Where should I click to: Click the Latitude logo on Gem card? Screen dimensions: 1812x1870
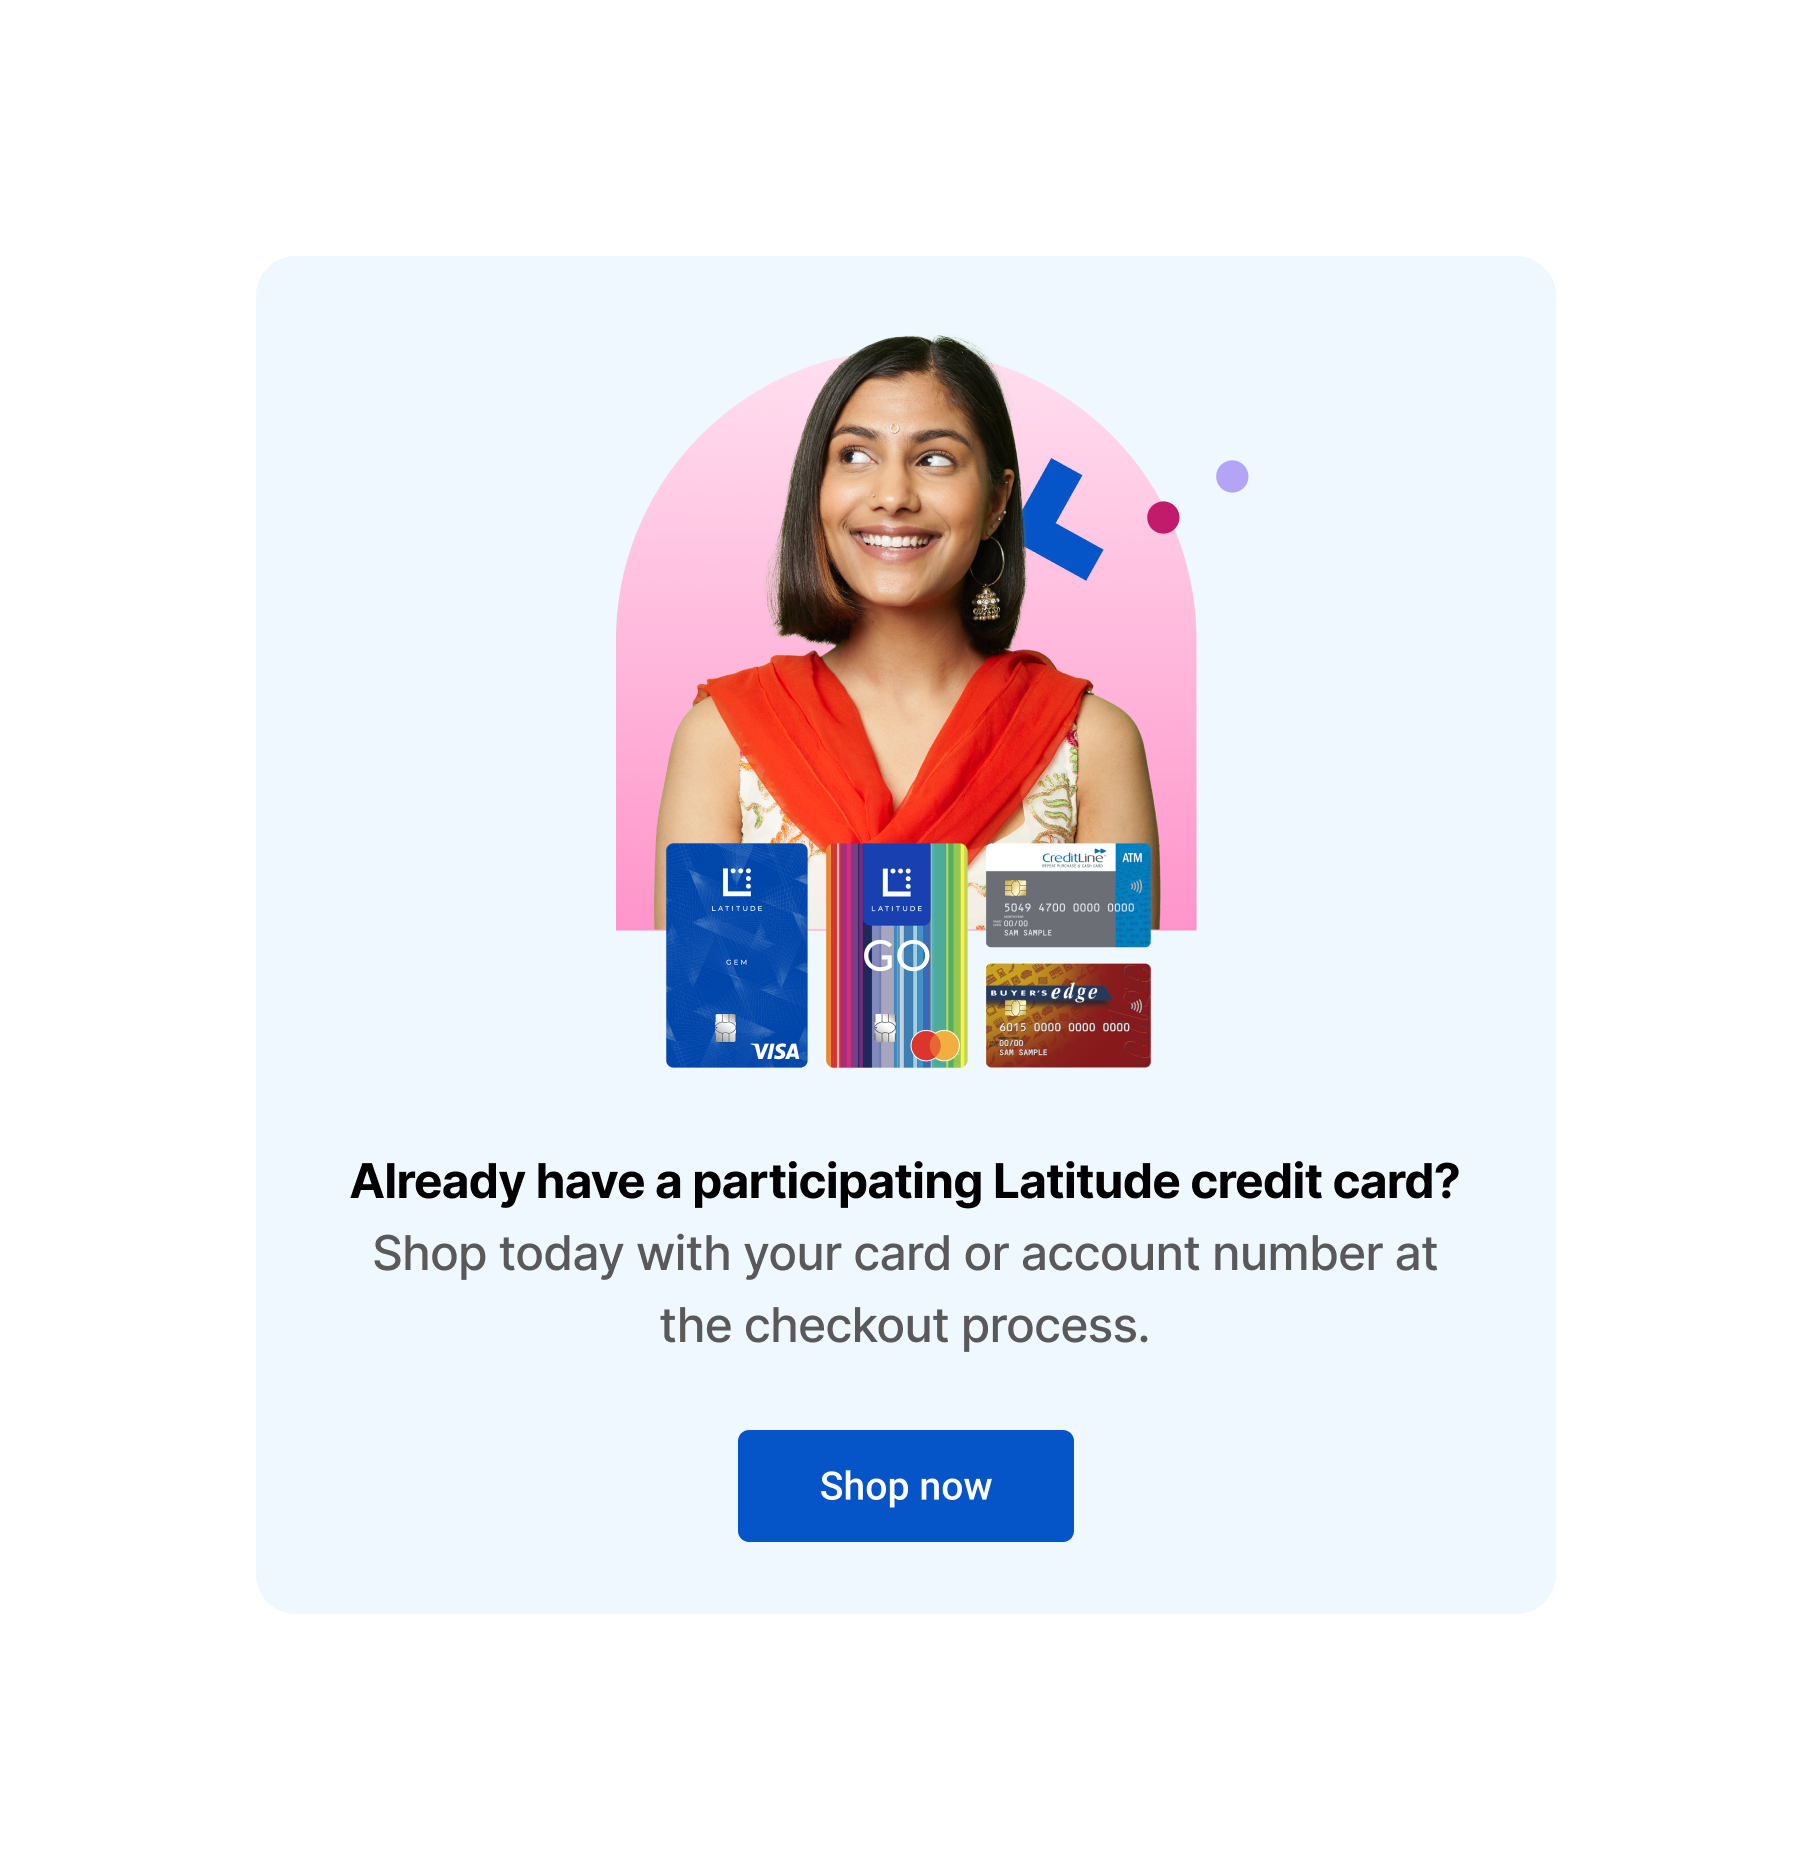pyautogui.click(x=737, y=889)
